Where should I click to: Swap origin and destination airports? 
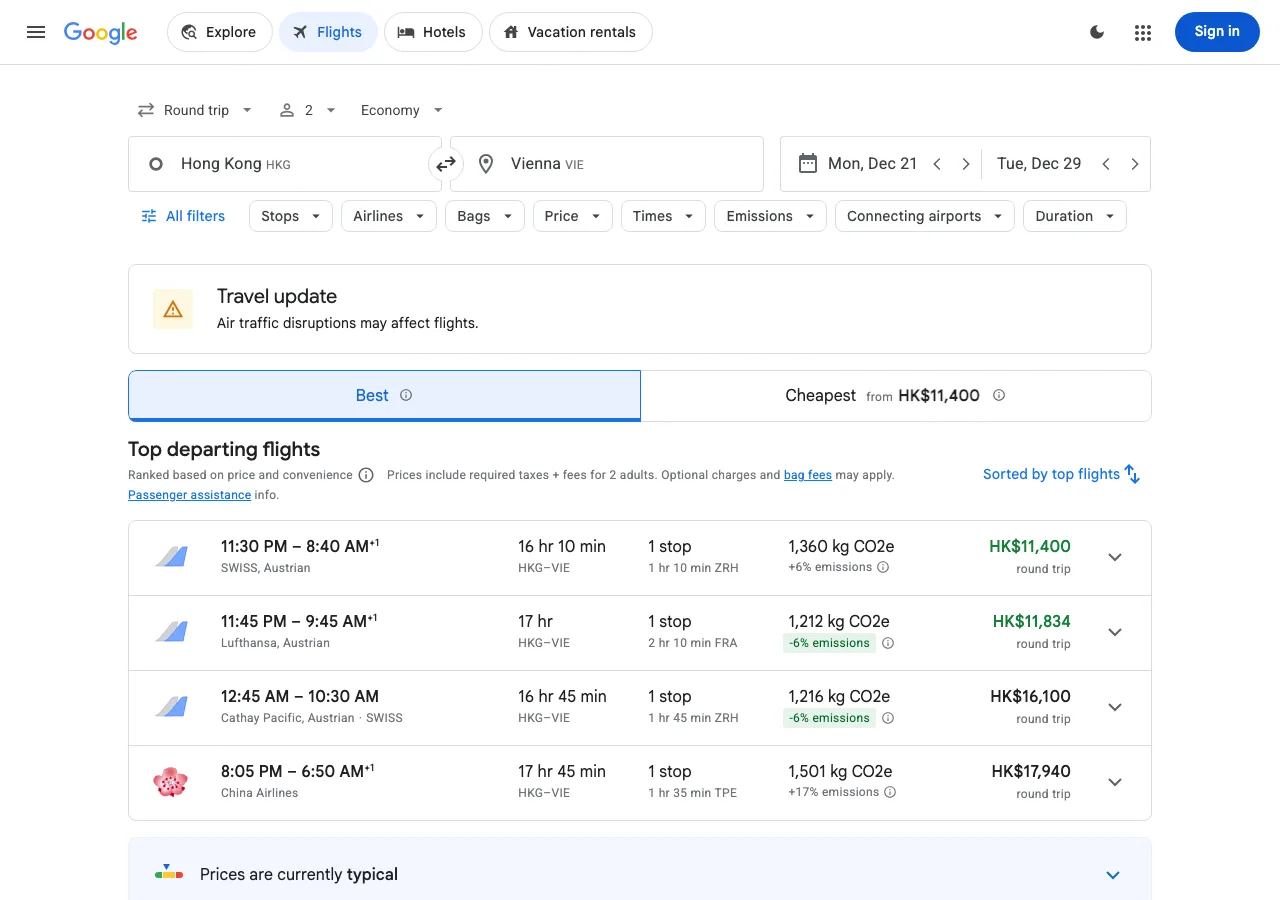pyautogui.click(x=446, y=164)
